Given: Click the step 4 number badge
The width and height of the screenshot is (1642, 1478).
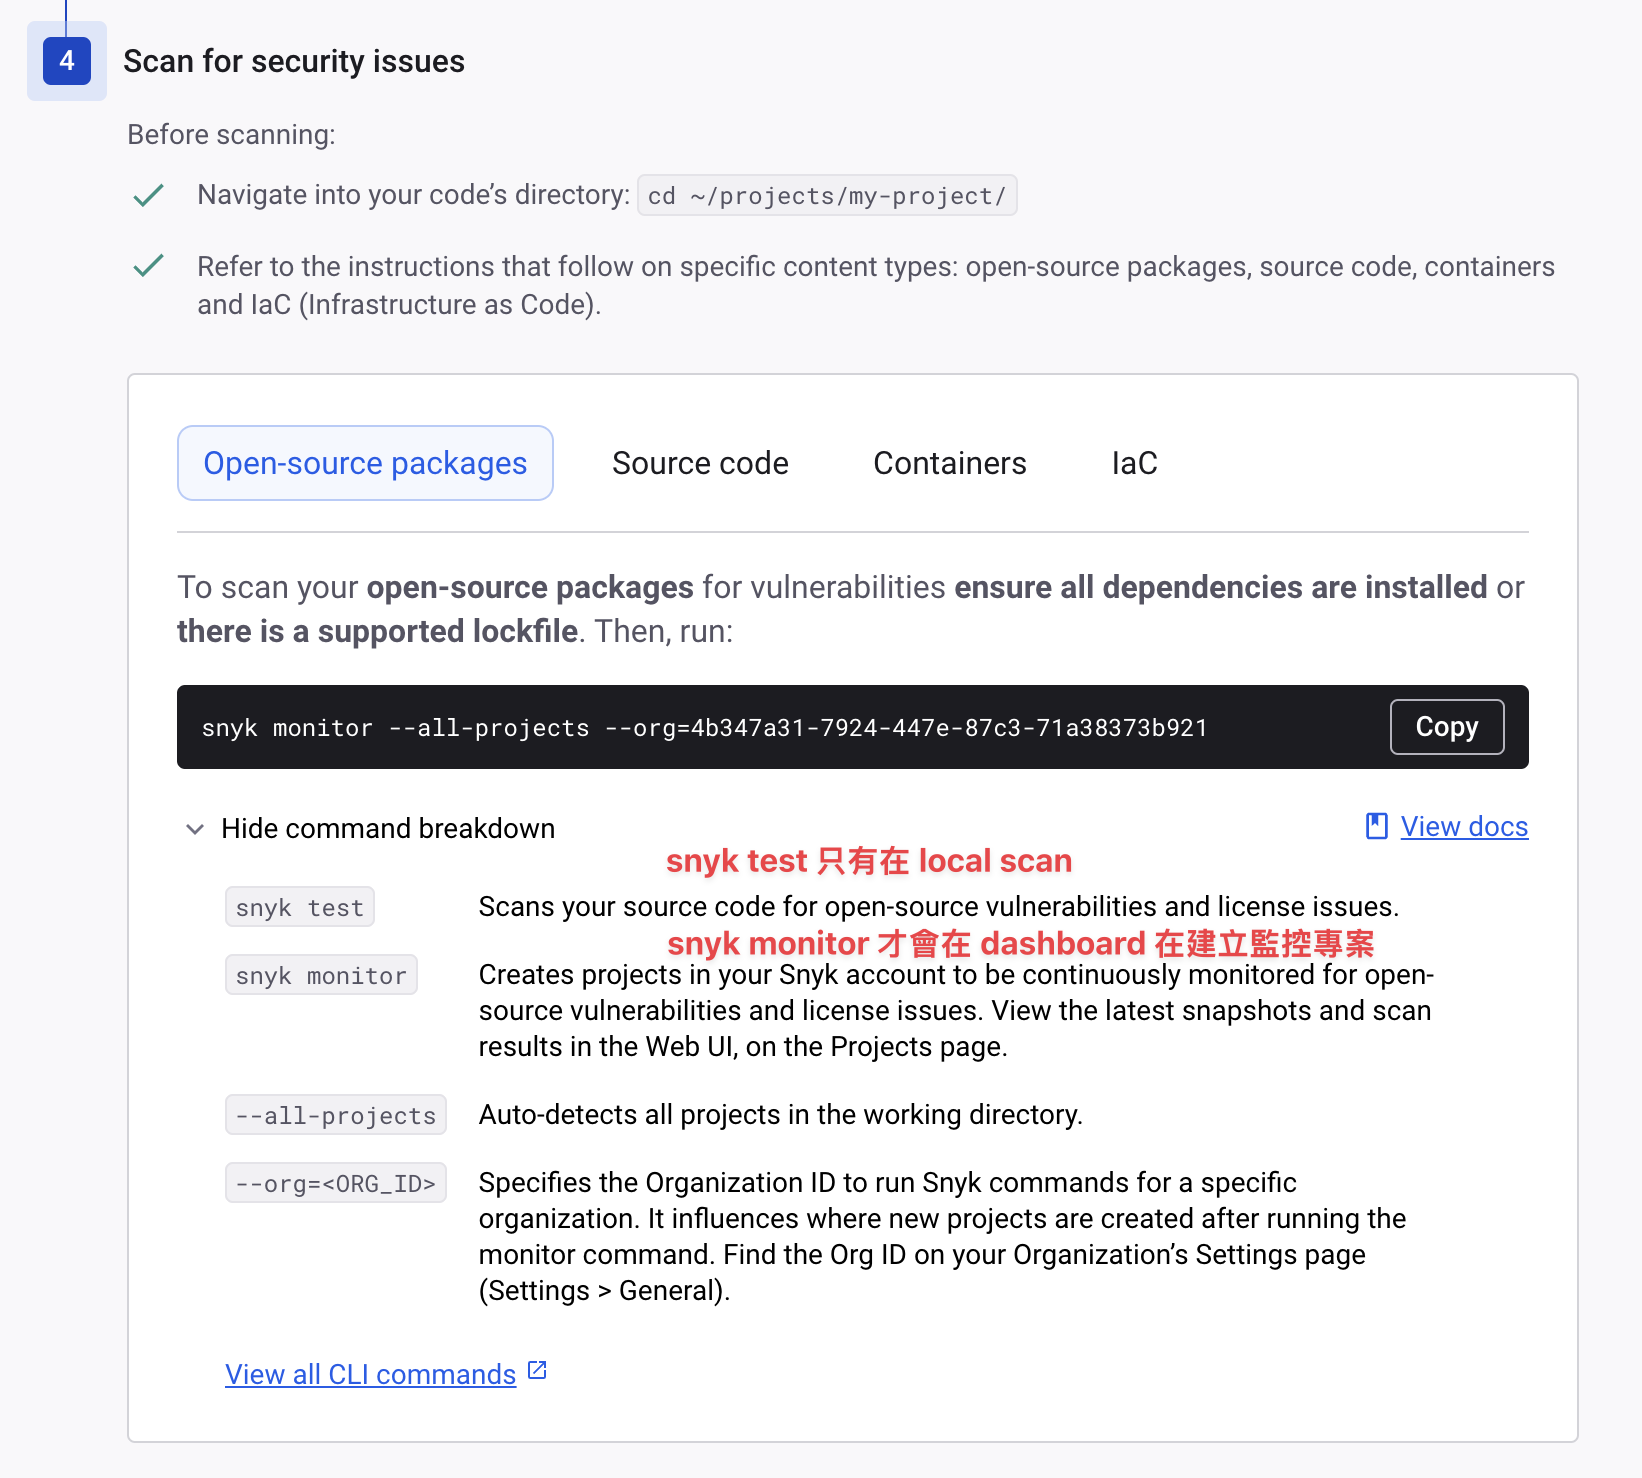Looking at the screenshot, I should (67, 61).
